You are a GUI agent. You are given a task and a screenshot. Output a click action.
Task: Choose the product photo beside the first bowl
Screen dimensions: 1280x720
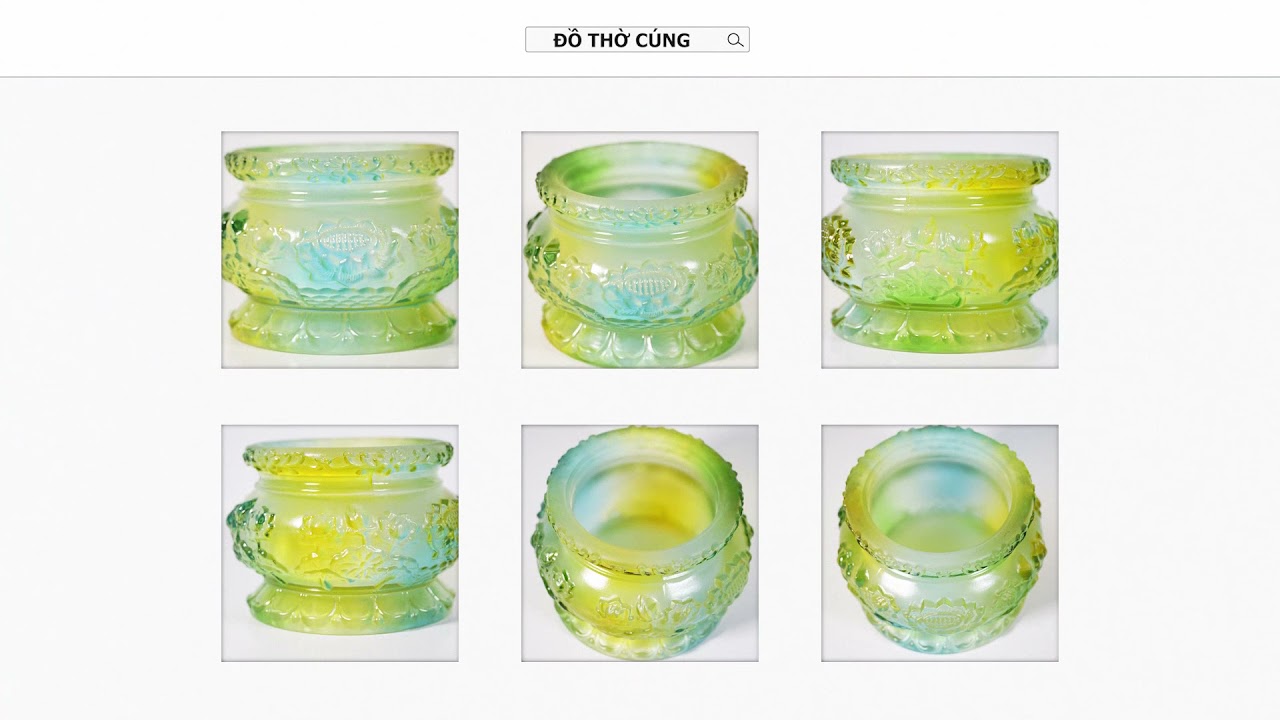pyautogui.click(x=640, y=250)
